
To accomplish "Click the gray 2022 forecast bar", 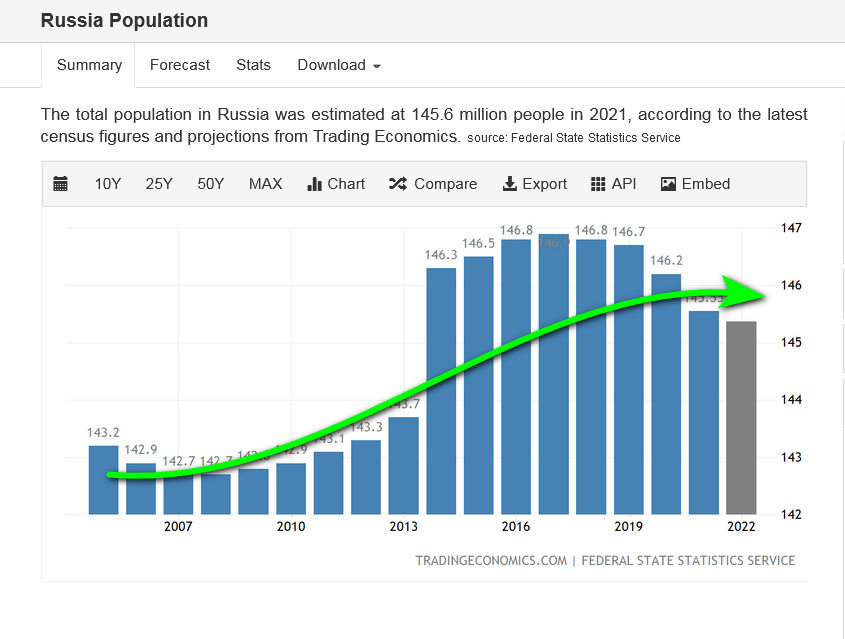I will click(x=741, y=420).
